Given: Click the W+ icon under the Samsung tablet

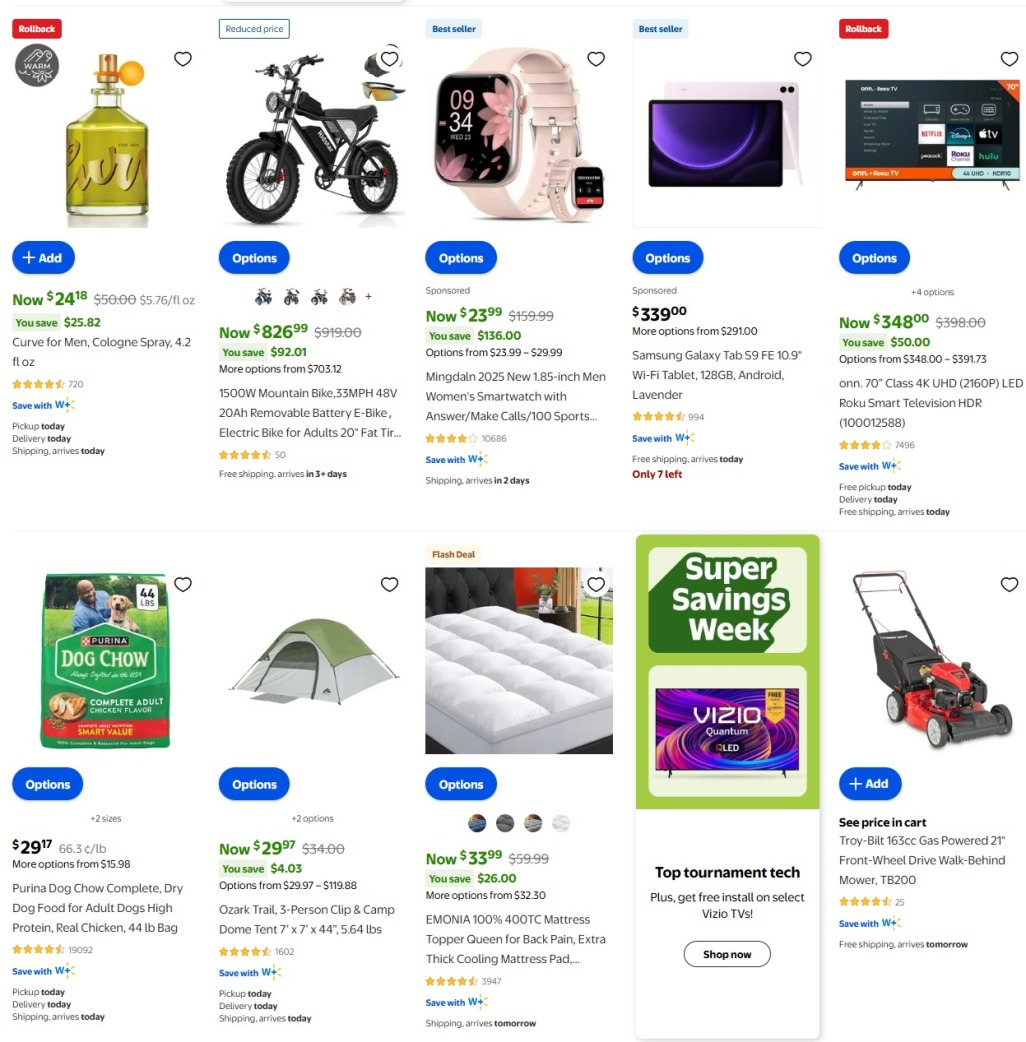Looking at the screenshot, I should (x=684, y=437).
